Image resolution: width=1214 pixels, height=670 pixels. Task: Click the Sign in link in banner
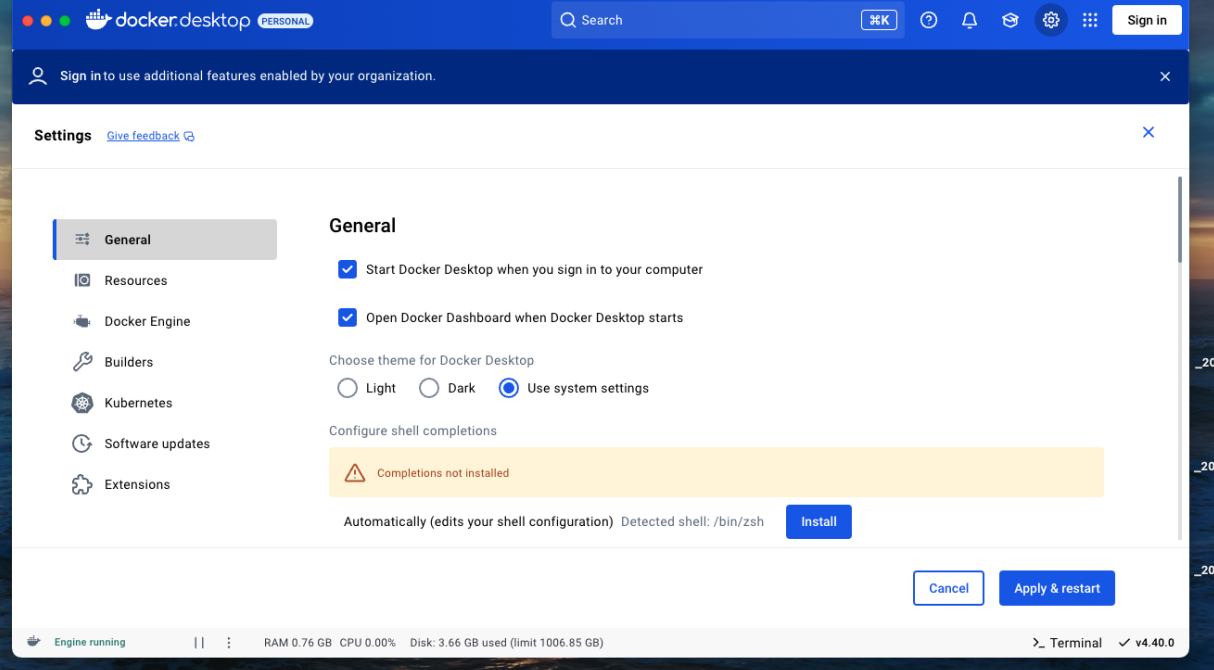(x=80, y=76)
